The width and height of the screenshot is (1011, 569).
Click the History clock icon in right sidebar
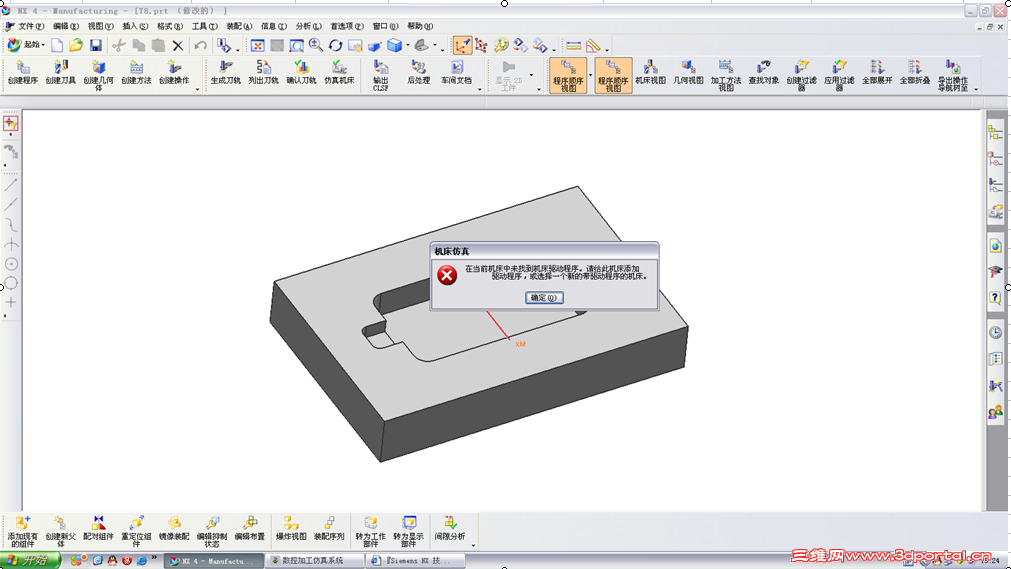point(996,332)
